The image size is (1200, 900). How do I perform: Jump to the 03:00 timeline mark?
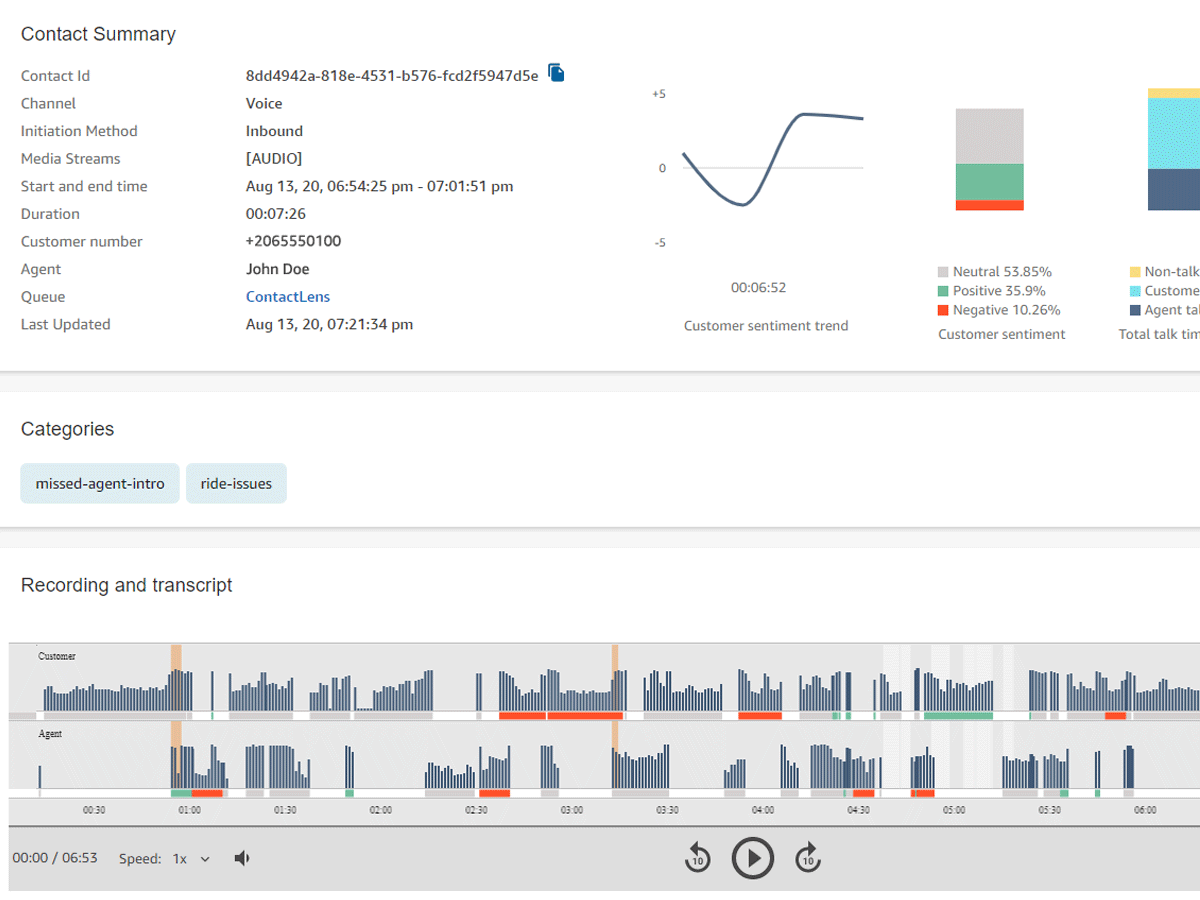tap(572, 810)
